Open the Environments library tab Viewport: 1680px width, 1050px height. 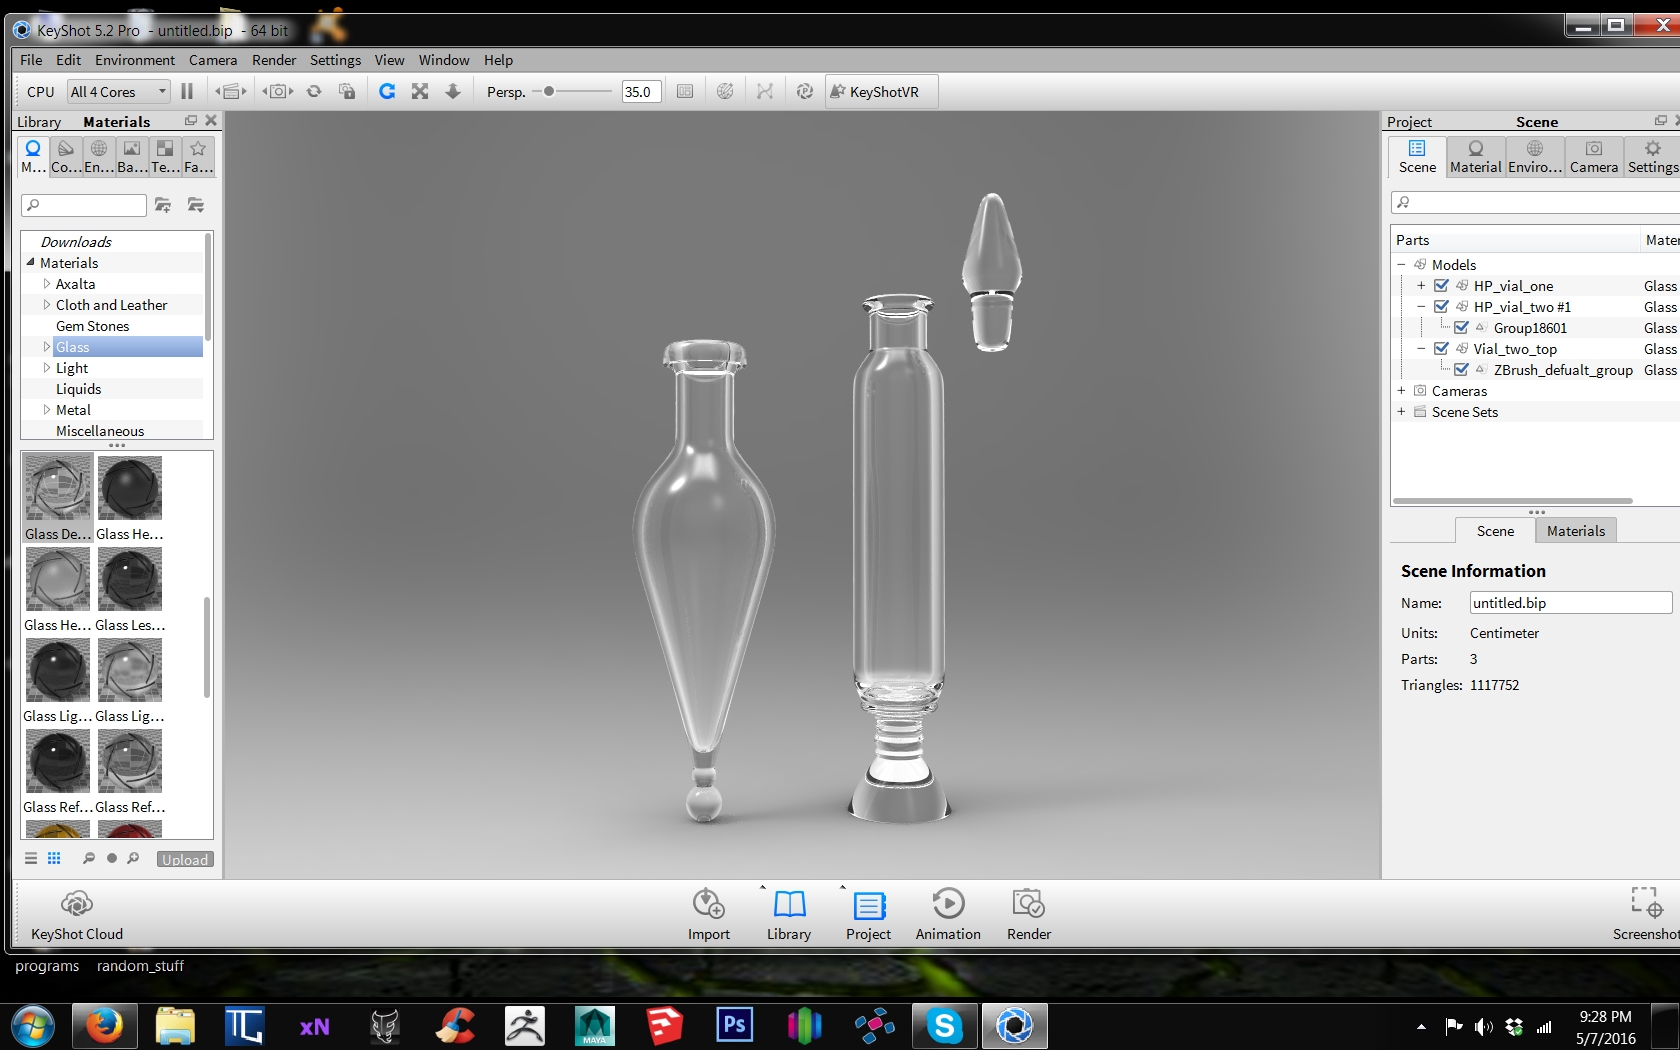tap(99, 157)
